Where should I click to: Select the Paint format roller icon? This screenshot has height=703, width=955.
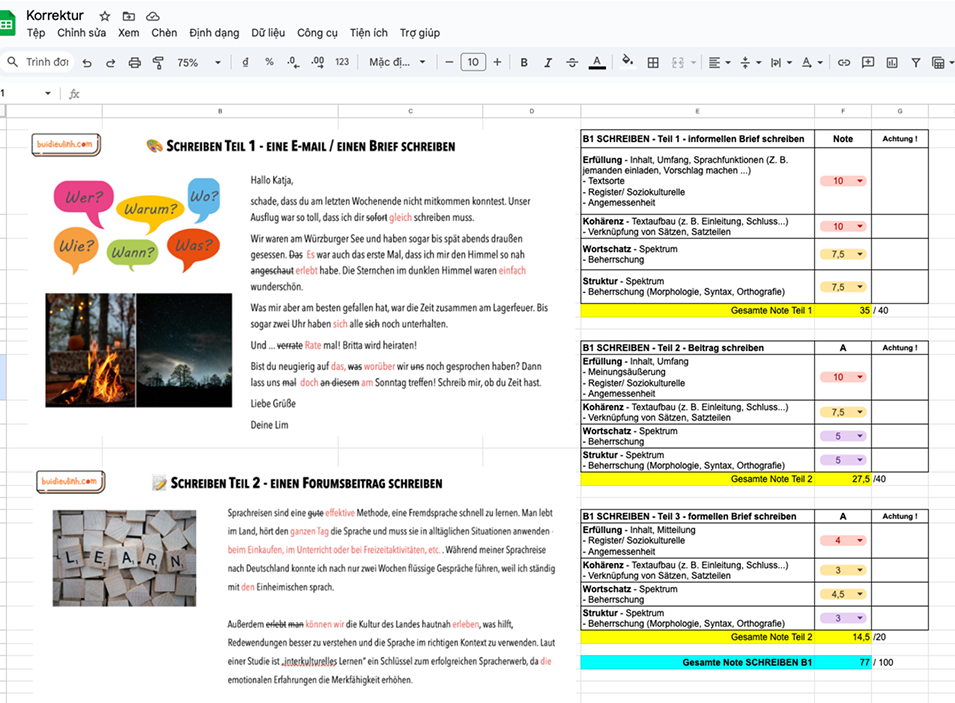pos(158,62)
